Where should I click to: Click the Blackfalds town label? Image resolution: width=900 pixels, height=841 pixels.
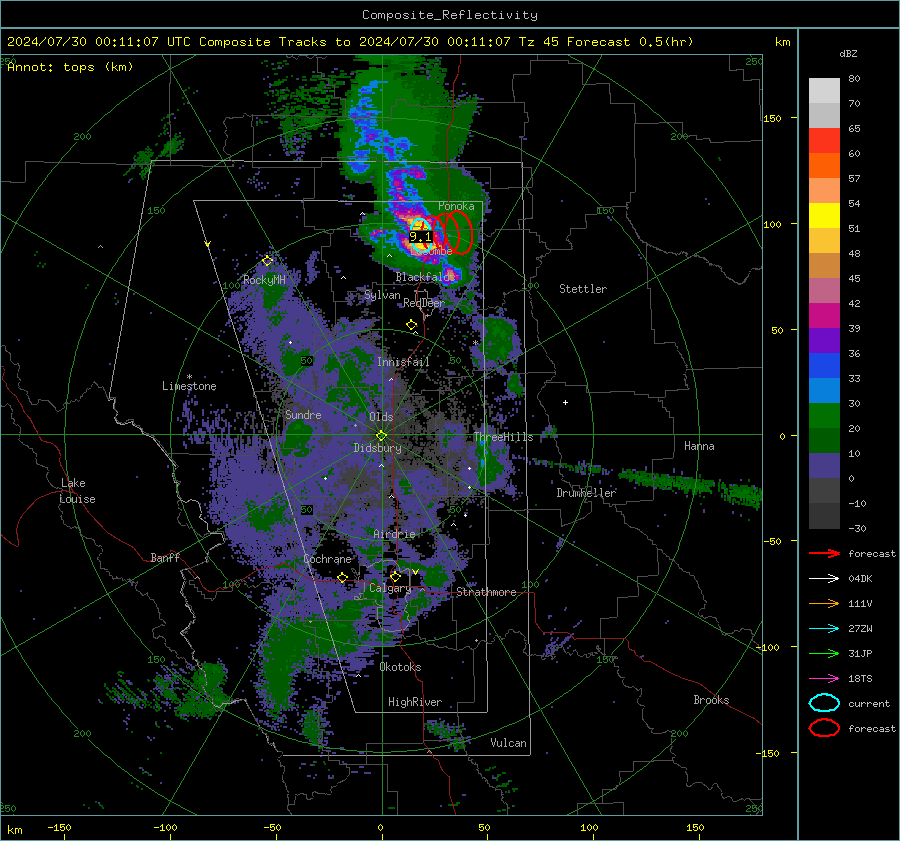(x=425, y=277)
